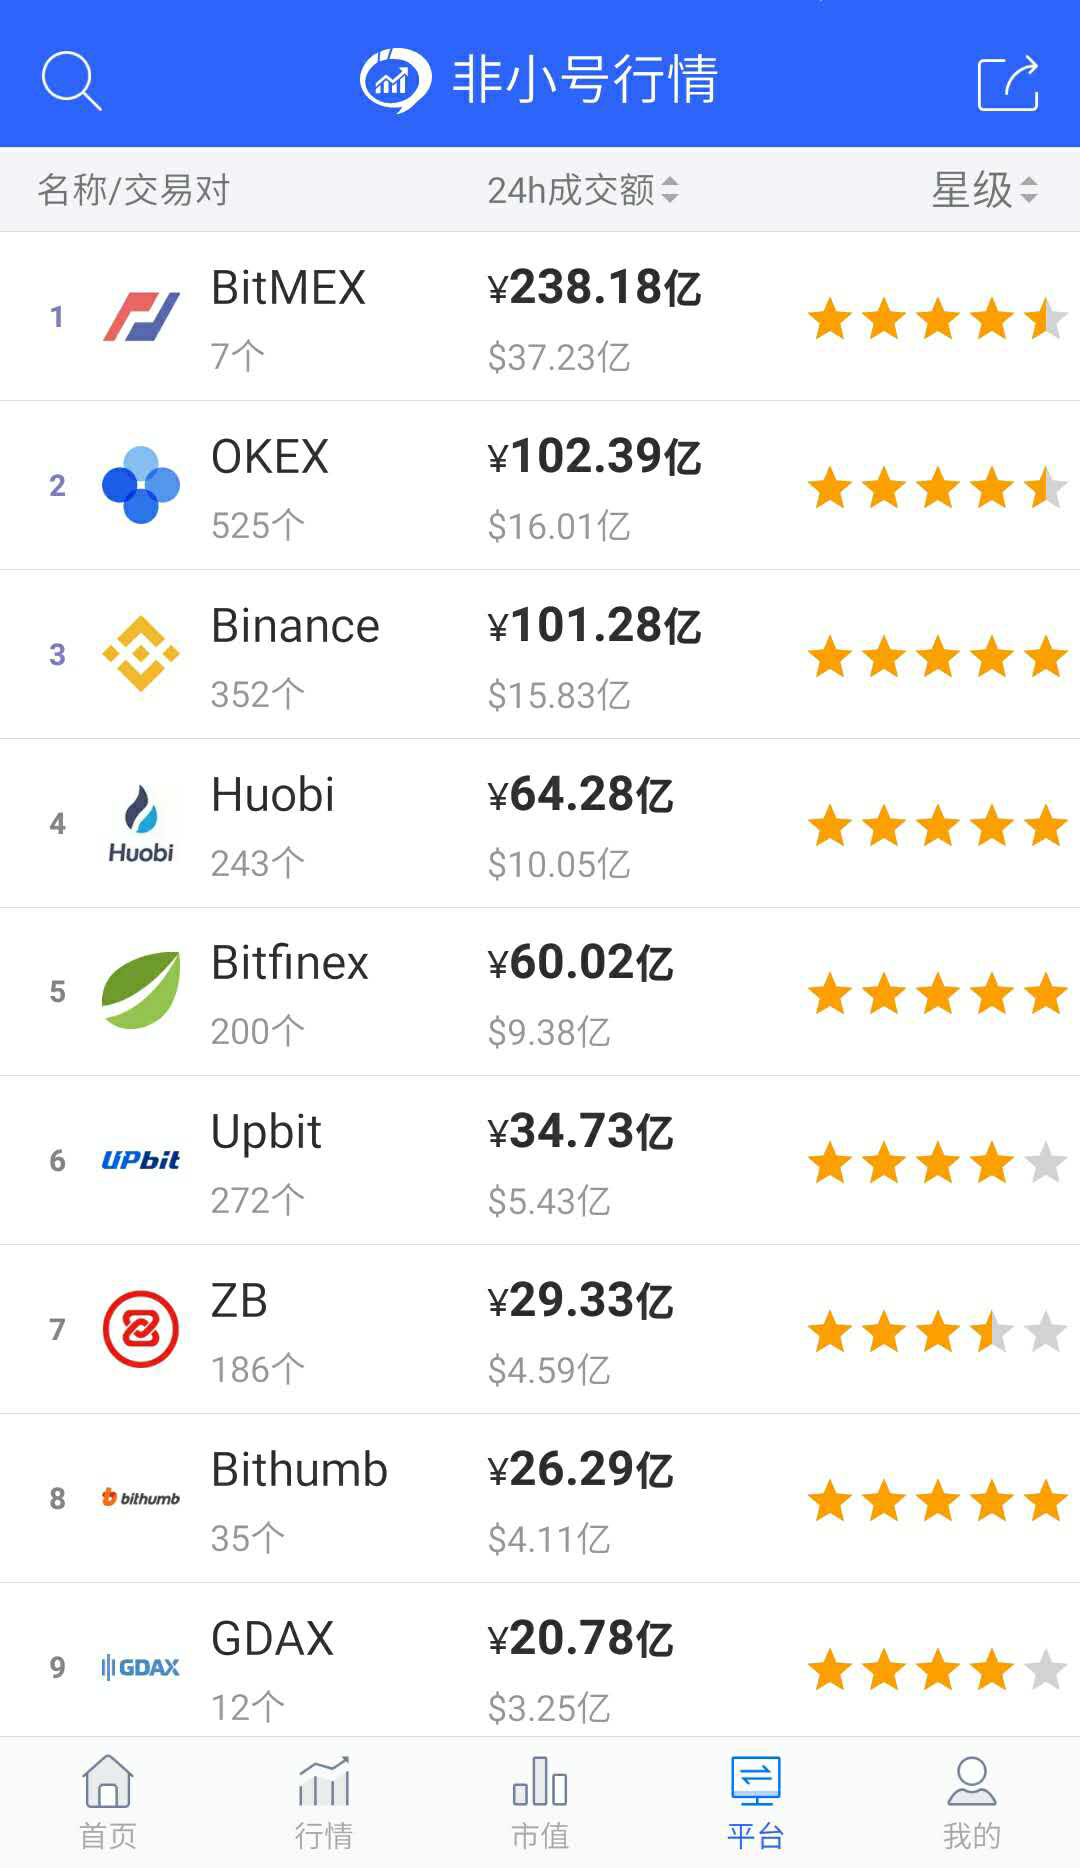Click the BitMEX exchange logo
This screenshot has width=1080, height=1868.
[141, 317]
